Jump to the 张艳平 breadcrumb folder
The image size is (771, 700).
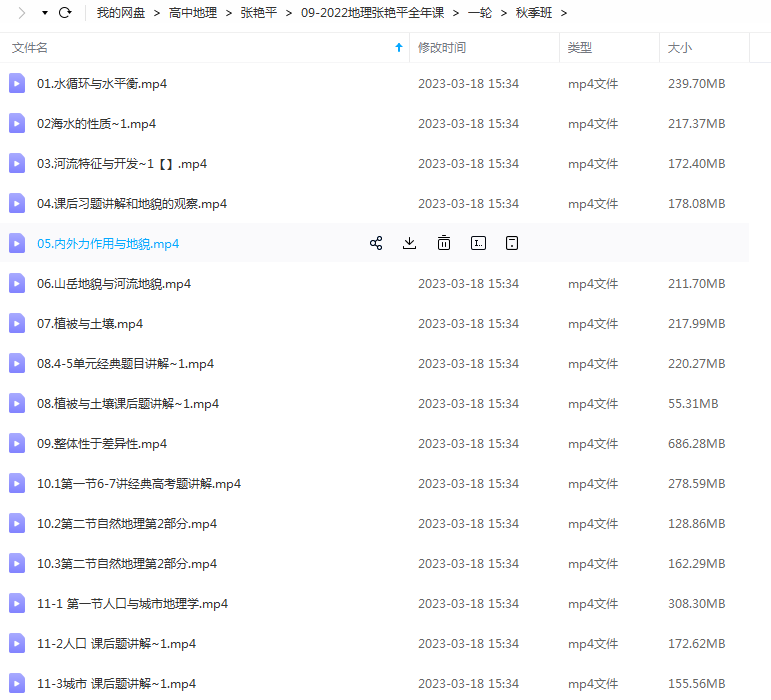click(257, 13)
